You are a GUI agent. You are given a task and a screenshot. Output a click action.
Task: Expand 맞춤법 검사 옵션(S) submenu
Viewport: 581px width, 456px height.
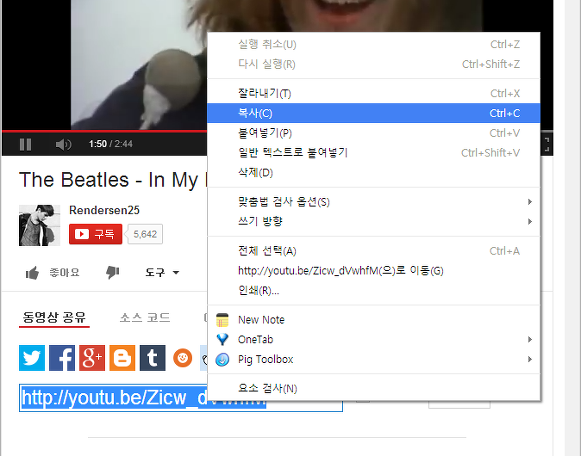[x=374, y=202]
